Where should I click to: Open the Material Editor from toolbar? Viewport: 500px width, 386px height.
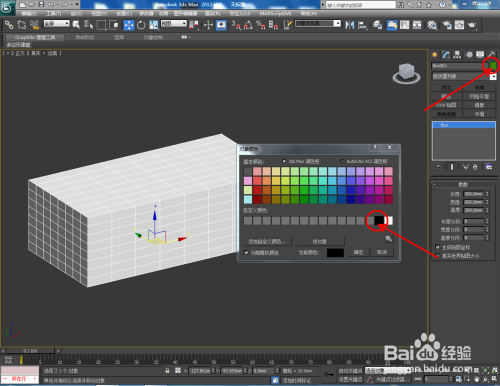click(x=432, y=25)
